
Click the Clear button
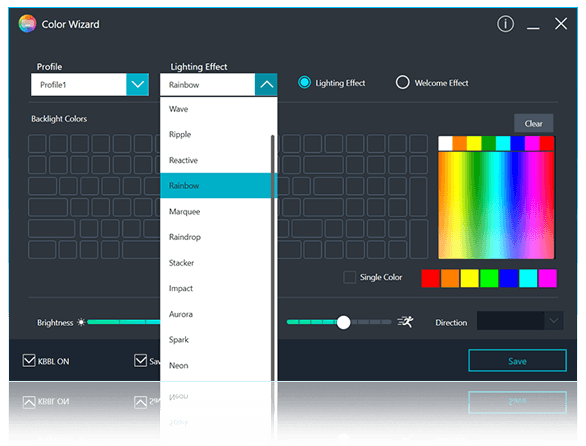coord(533,123)
